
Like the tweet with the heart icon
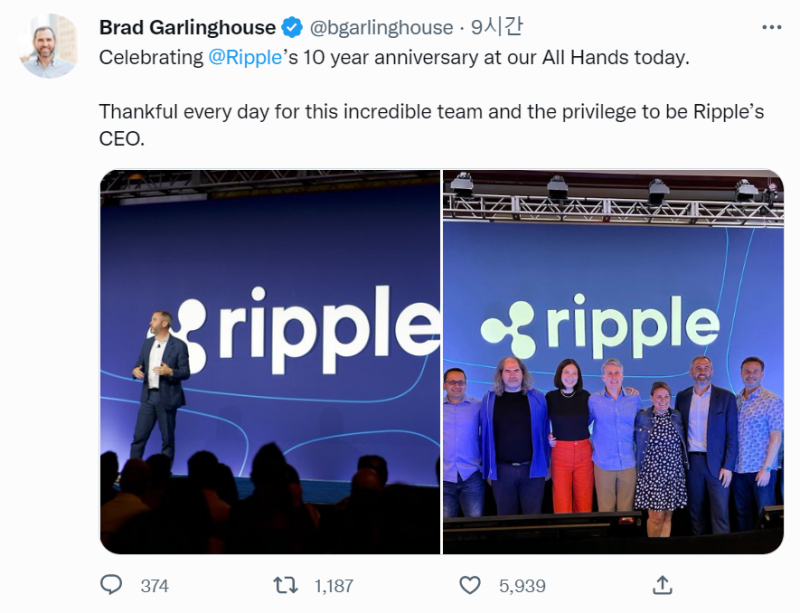click(x=470, y=585)
